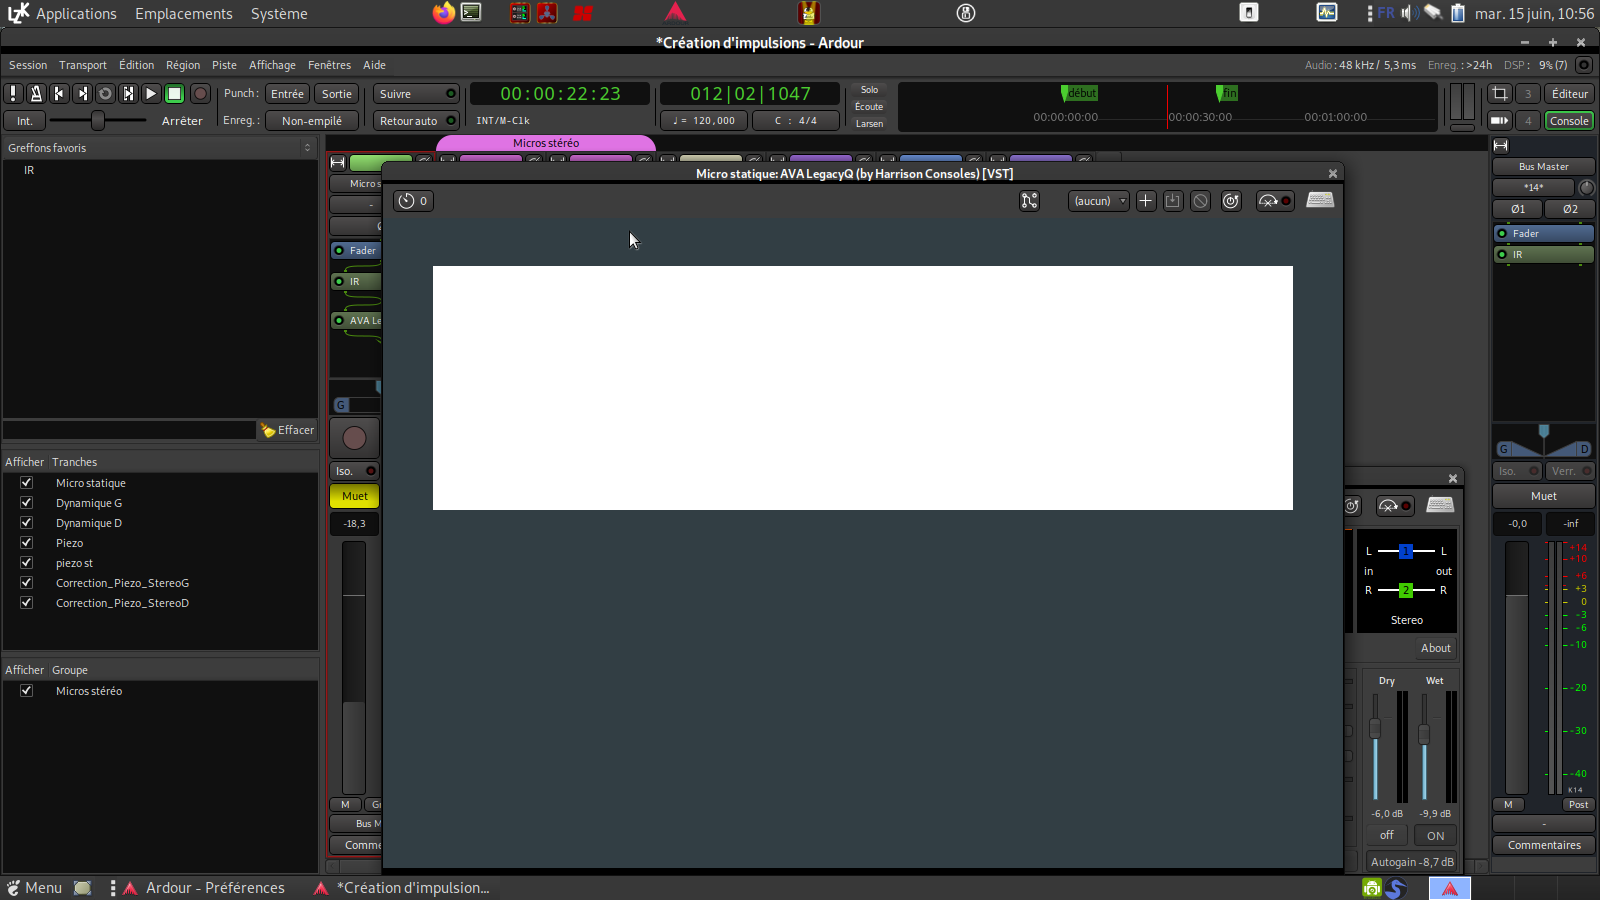This screenshot has height=900, width=1600.
Task: Toggle the Micros stéréo group checkbox
Action: tap(27, 691)
